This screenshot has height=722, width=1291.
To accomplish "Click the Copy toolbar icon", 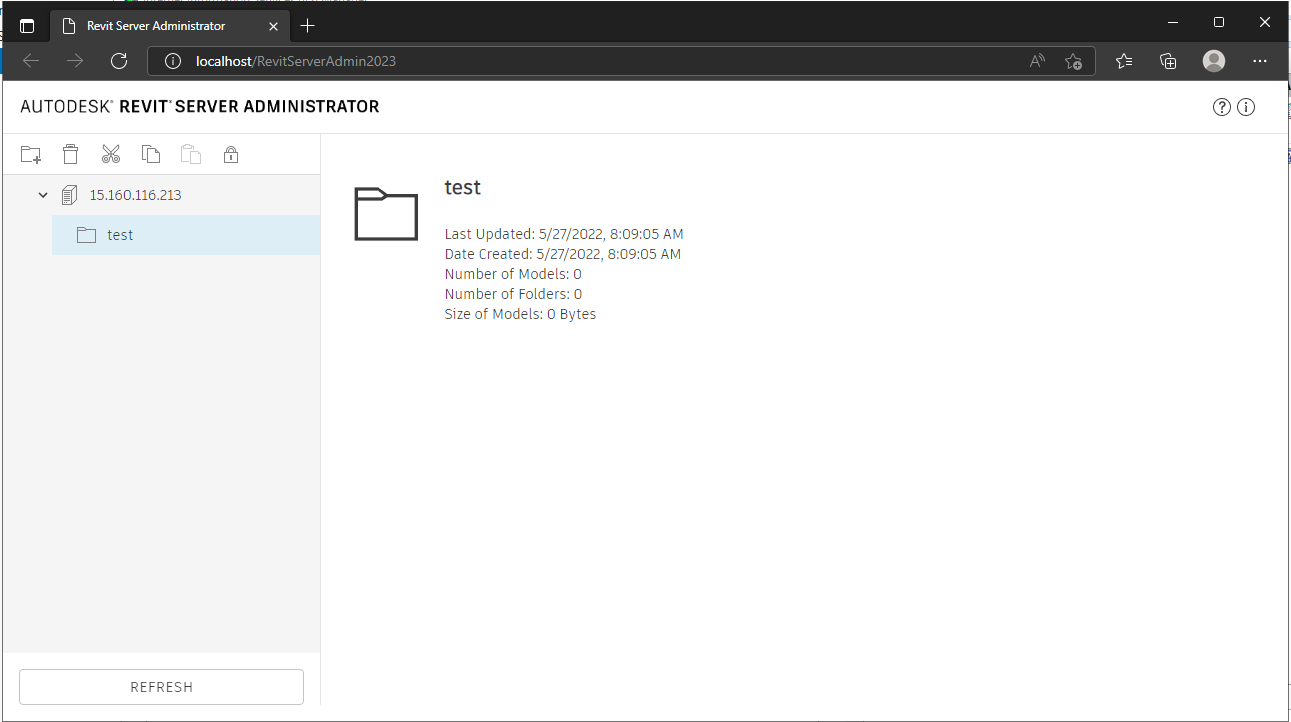I will [151, 154].
